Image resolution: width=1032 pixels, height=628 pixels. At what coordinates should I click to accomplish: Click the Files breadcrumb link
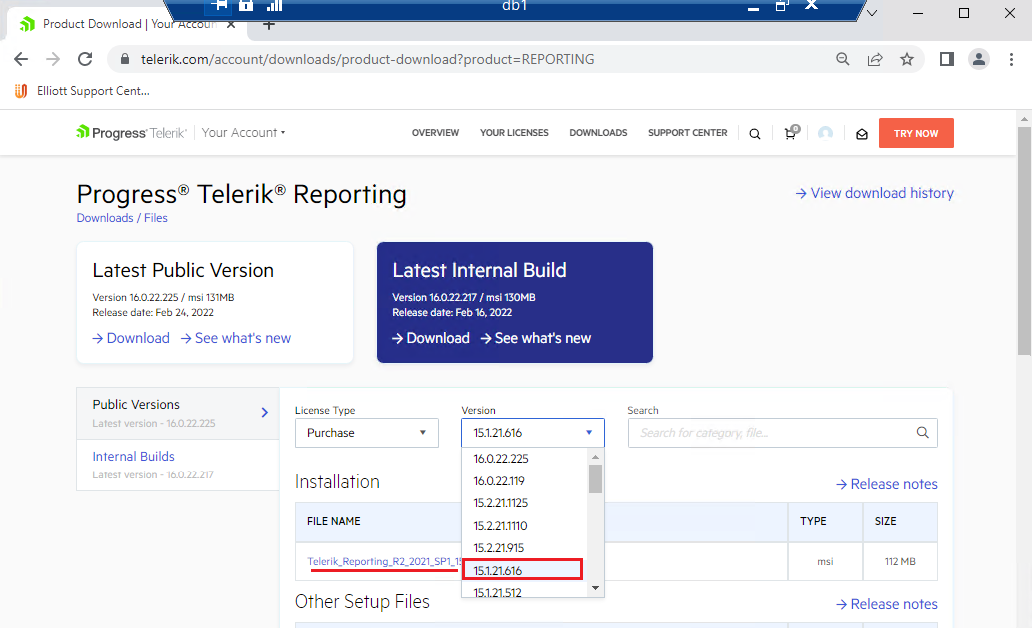[156, 218]
